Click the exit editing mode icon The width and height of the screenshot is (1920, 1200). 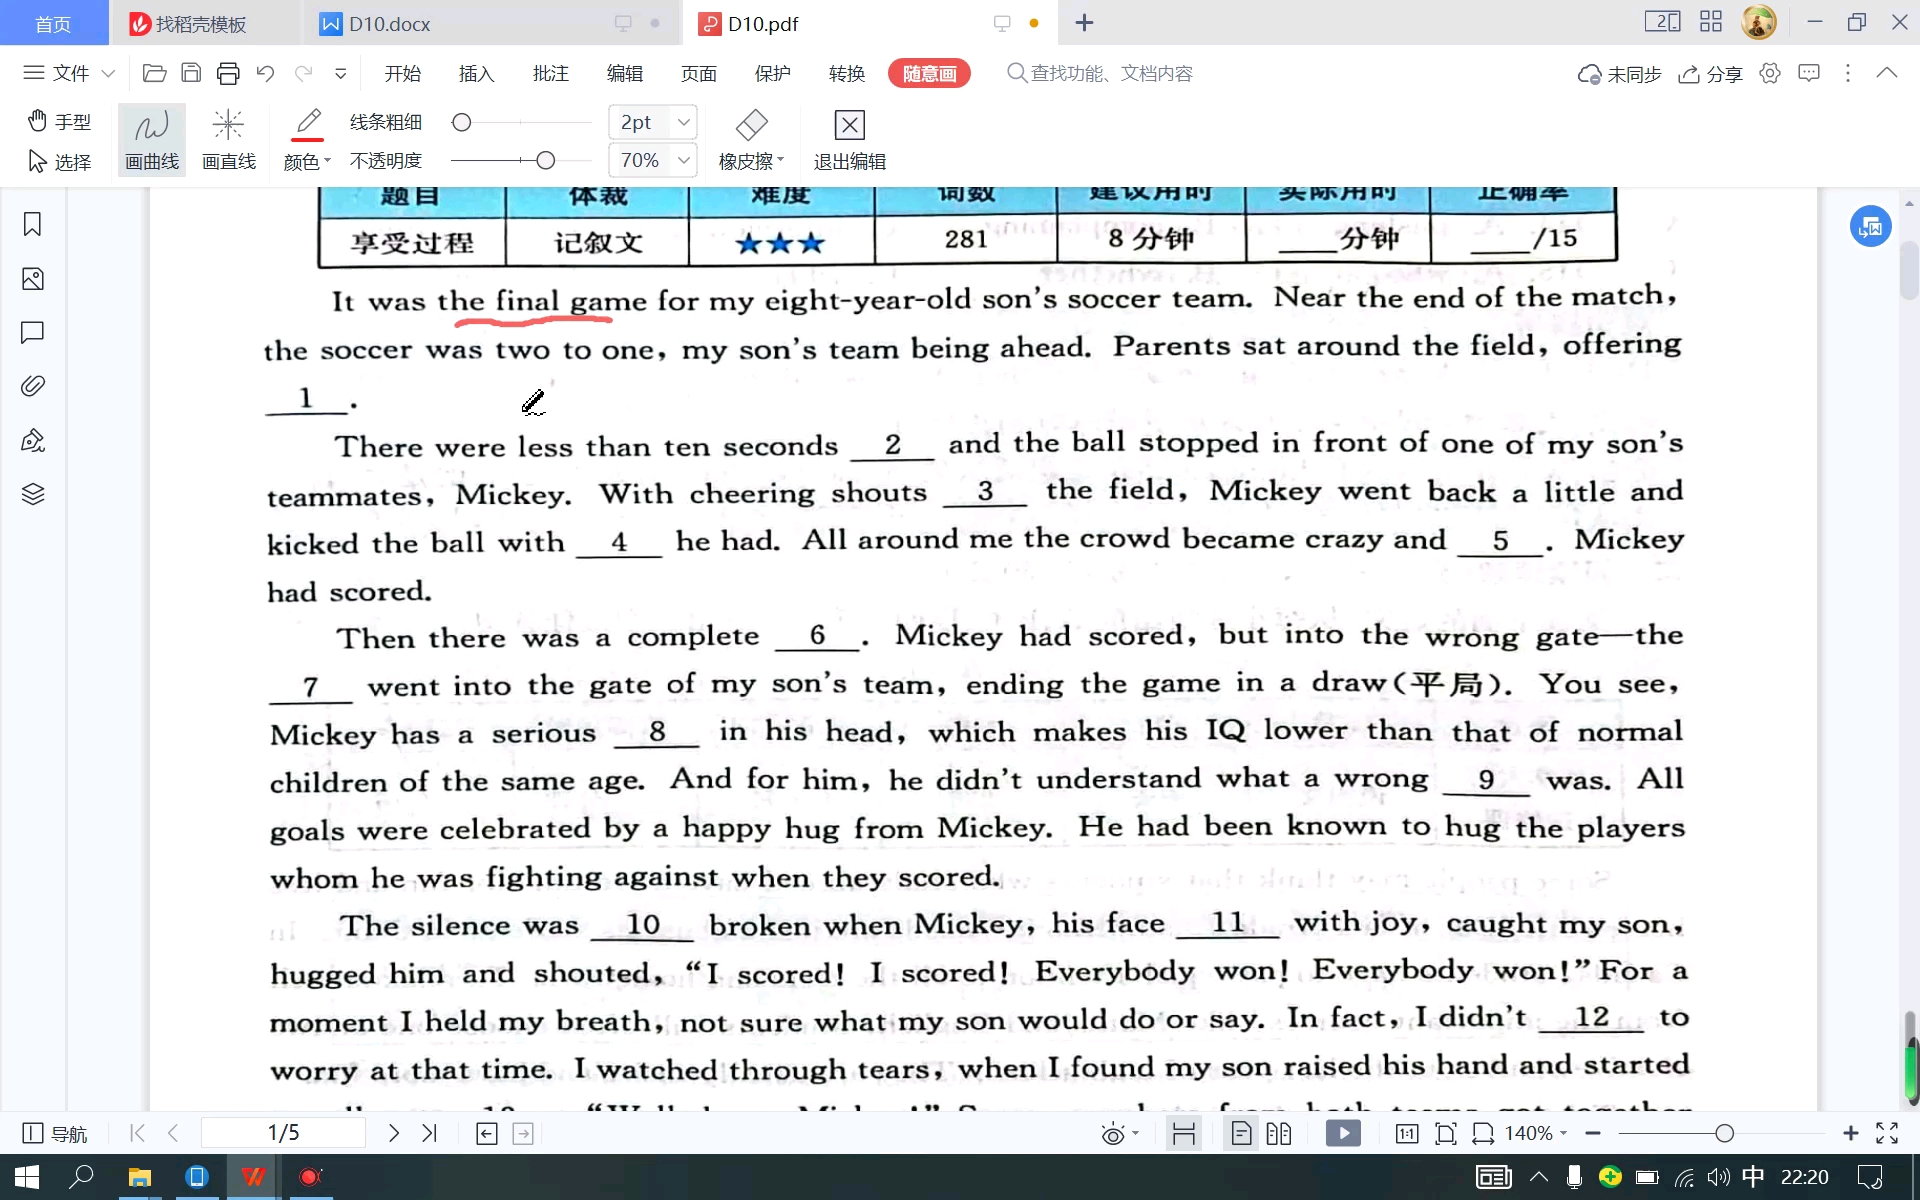pos(849,122)
